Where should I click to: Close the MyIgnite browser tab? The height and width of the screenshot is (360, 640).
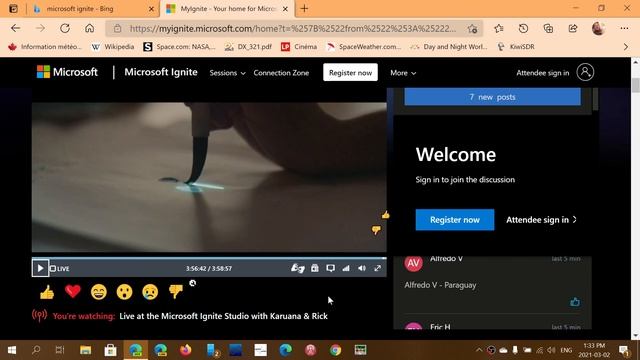pyautogui.click(x=285, y=9)
